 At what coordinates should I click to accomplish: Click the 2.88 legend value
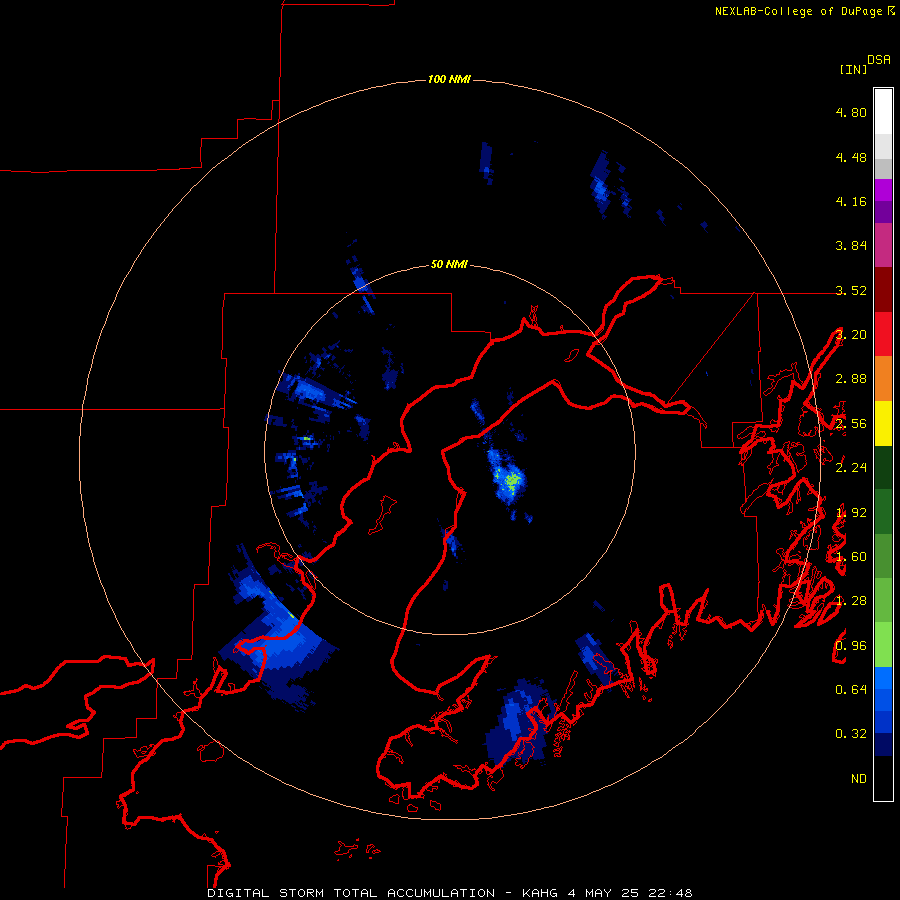[x=851, y=379]
